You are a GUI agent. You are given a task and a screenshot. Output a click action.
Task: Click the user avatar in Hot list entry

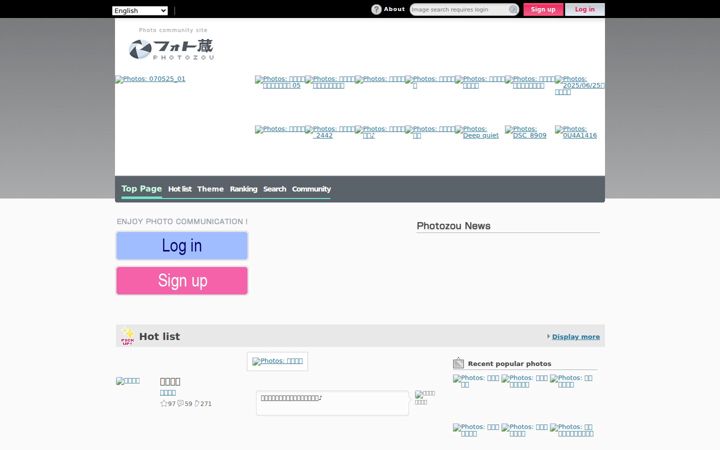tap(128, 381)
